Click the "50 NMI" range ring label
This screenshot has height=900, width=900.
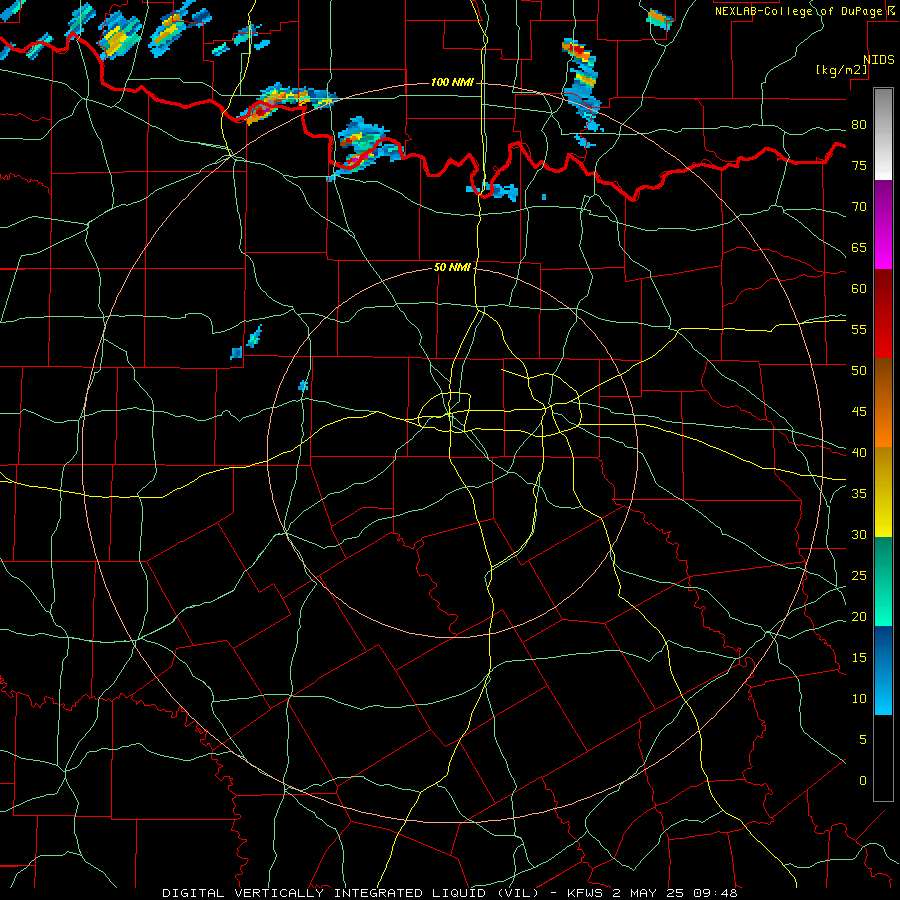(452, 267)
